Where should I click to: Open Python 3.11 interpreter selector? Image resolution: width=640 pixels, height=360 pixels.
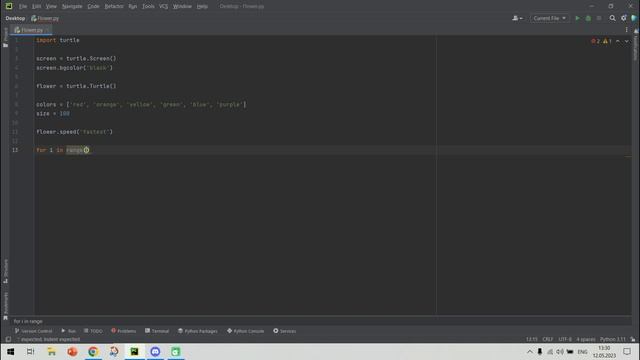(613, 339)
